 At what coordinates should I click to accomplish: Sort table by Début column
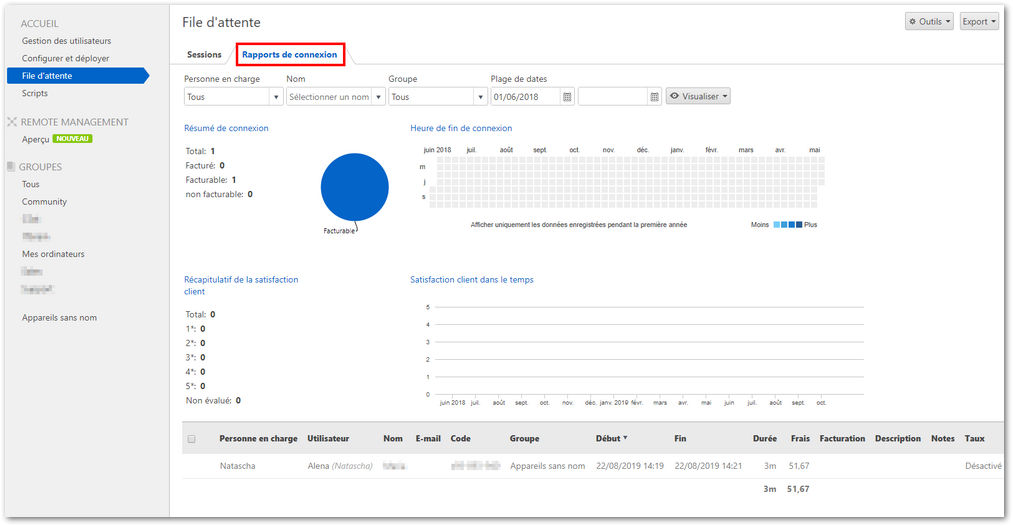click(x=611, y=438)
